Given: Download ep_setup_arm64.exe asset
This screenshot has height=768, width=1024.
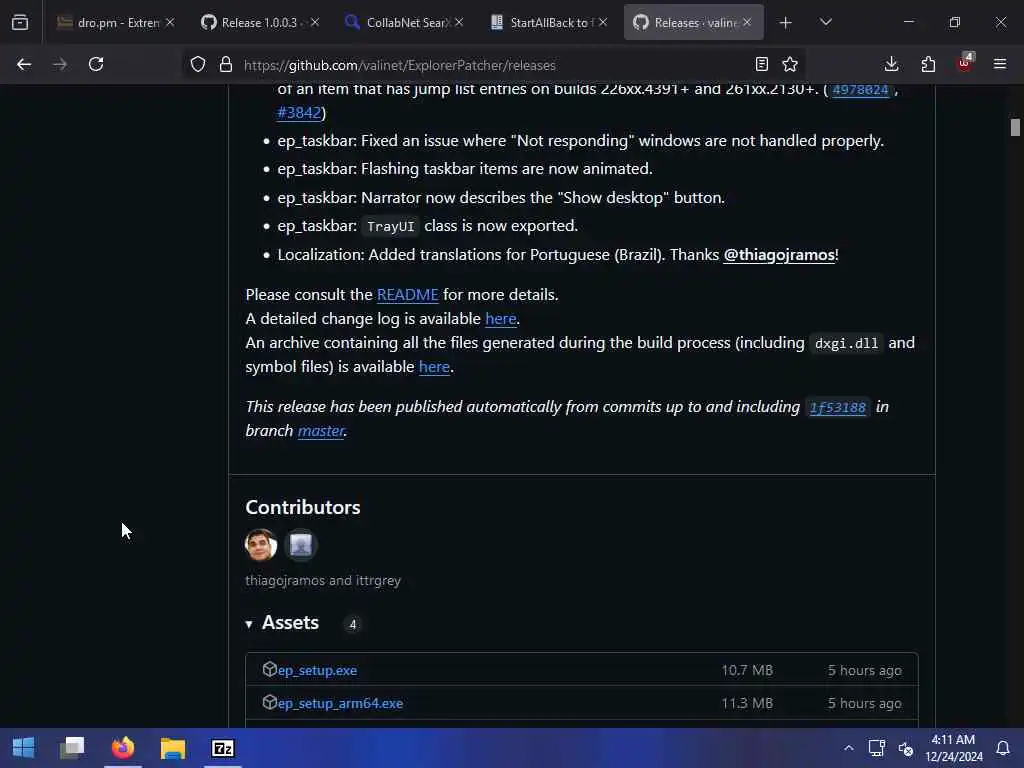Looking at the screenshot, I should point(340,703).
